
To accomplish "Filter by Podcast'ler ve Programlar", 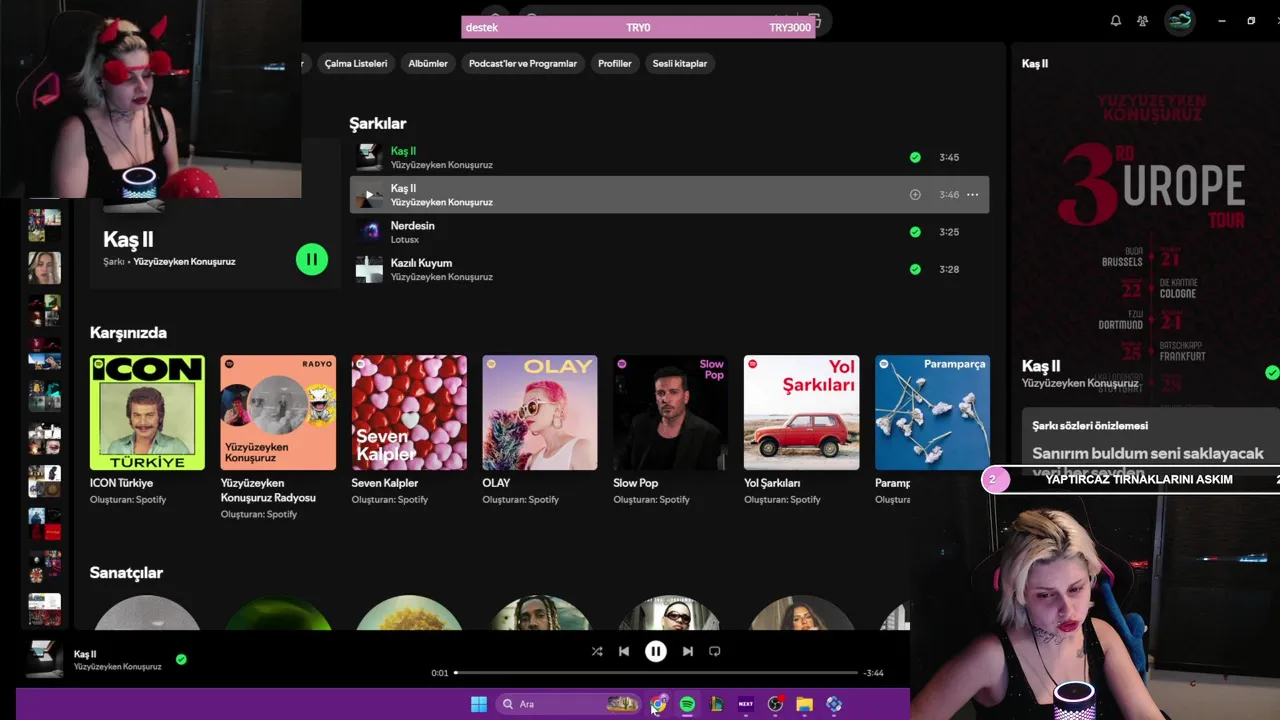I will 523,63.
